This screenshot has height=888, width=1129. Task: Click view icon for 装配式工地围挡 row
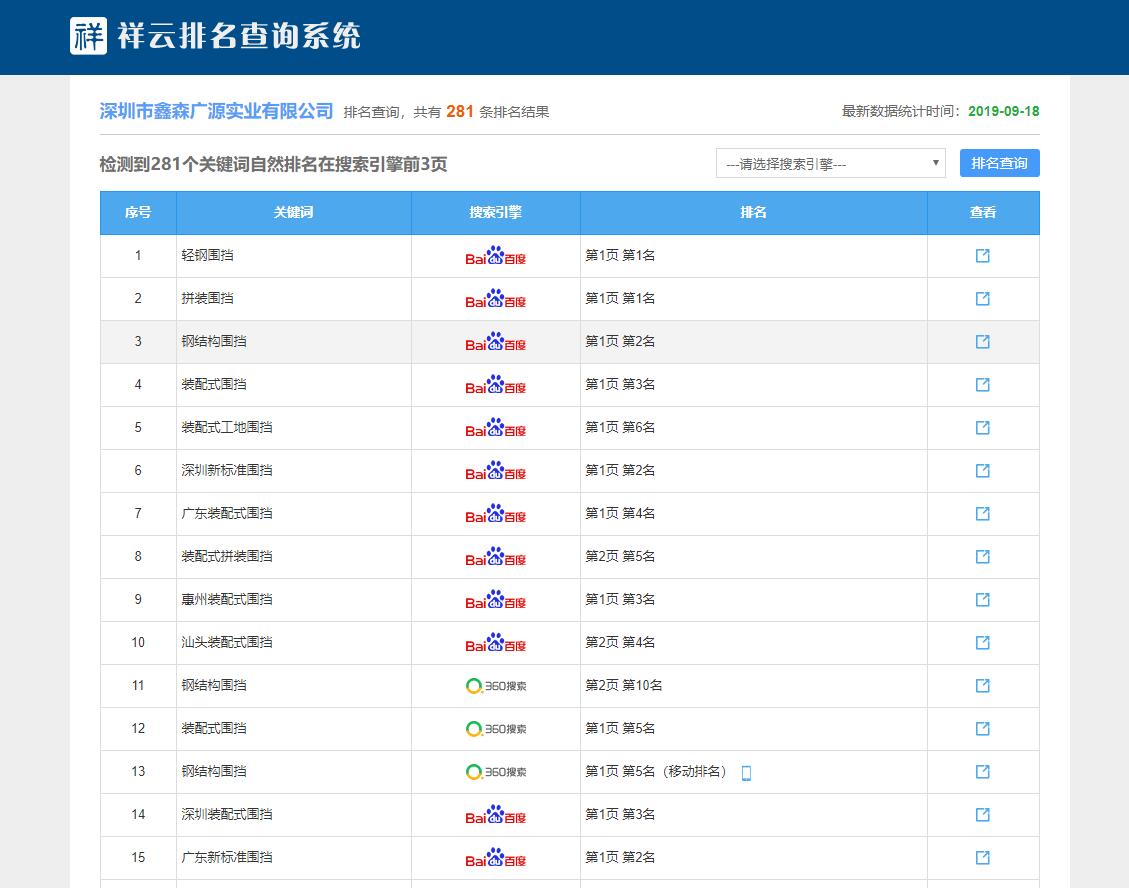point(982,428)
